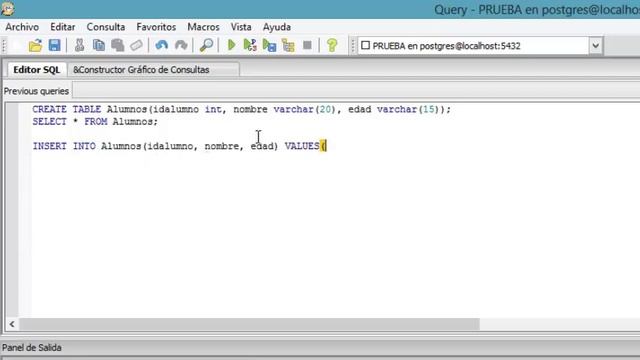The height and width of the screenshot is (360, 640).
Task: Click the Previous queries label
Action: pyautogui.click(x=36, y=91)
